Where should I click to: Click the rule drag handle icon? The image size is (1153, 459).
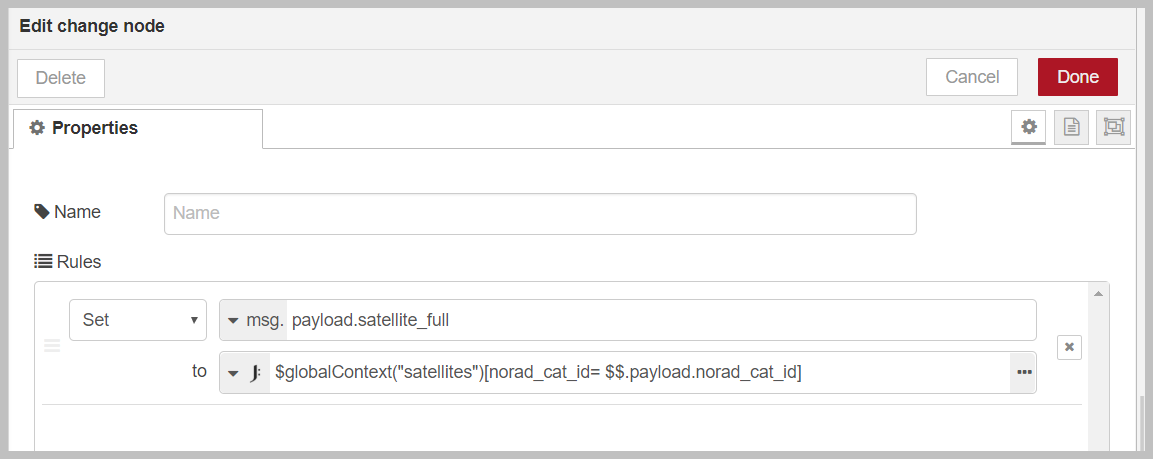coord(52,346)
